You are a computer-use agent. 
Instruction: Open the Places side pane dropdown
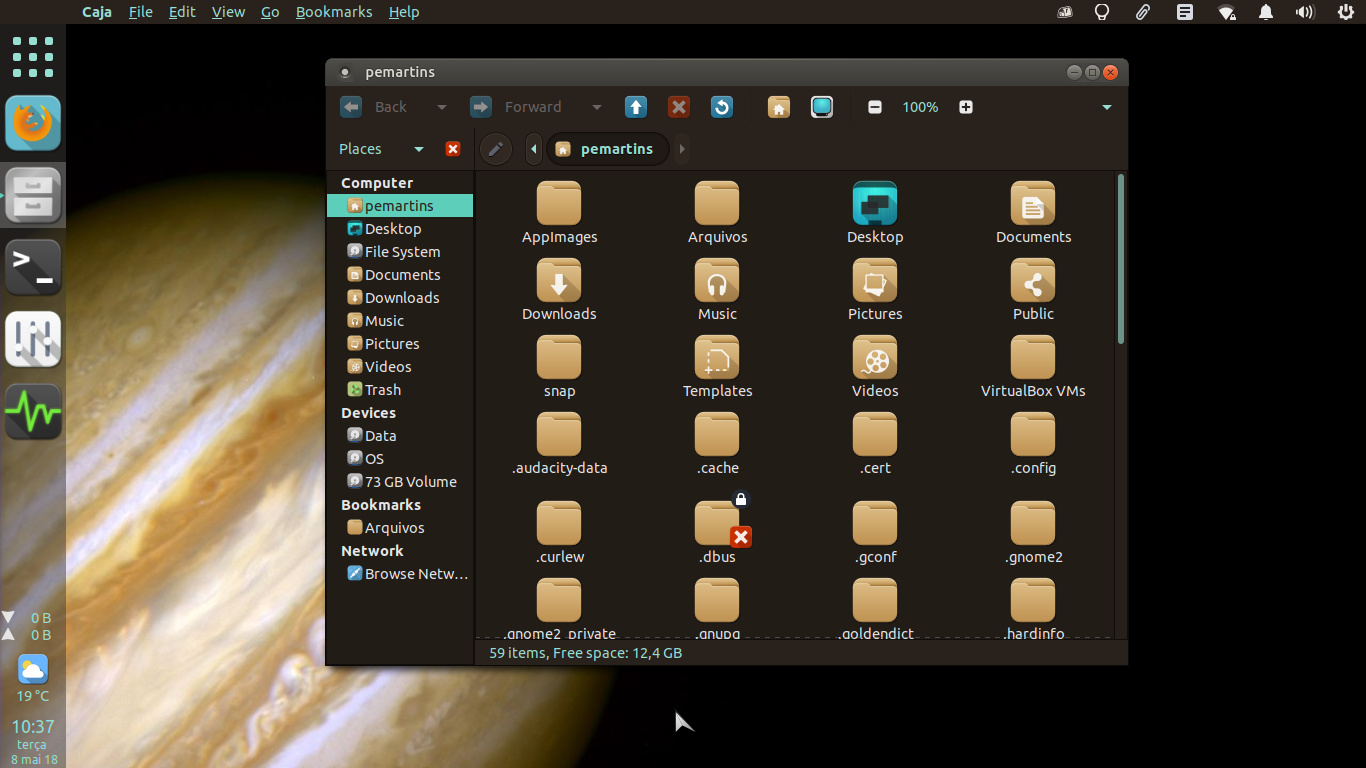pos(419,149)
